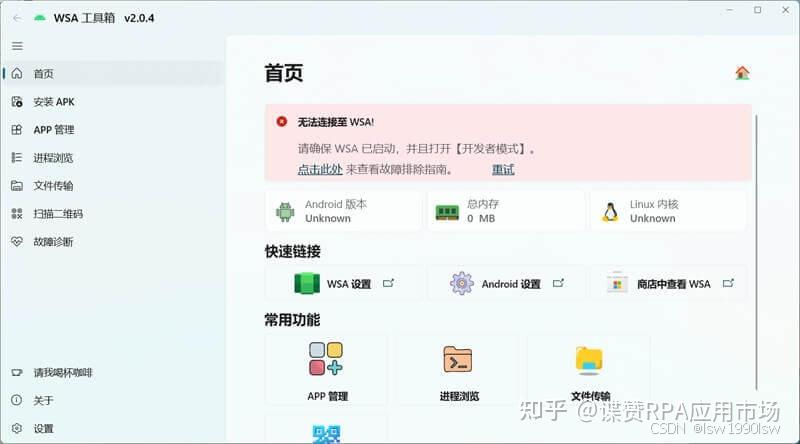Click the 关于 info icon in sidebar
Viewport: 800px width, 444px height.
[x=17, y=400]
